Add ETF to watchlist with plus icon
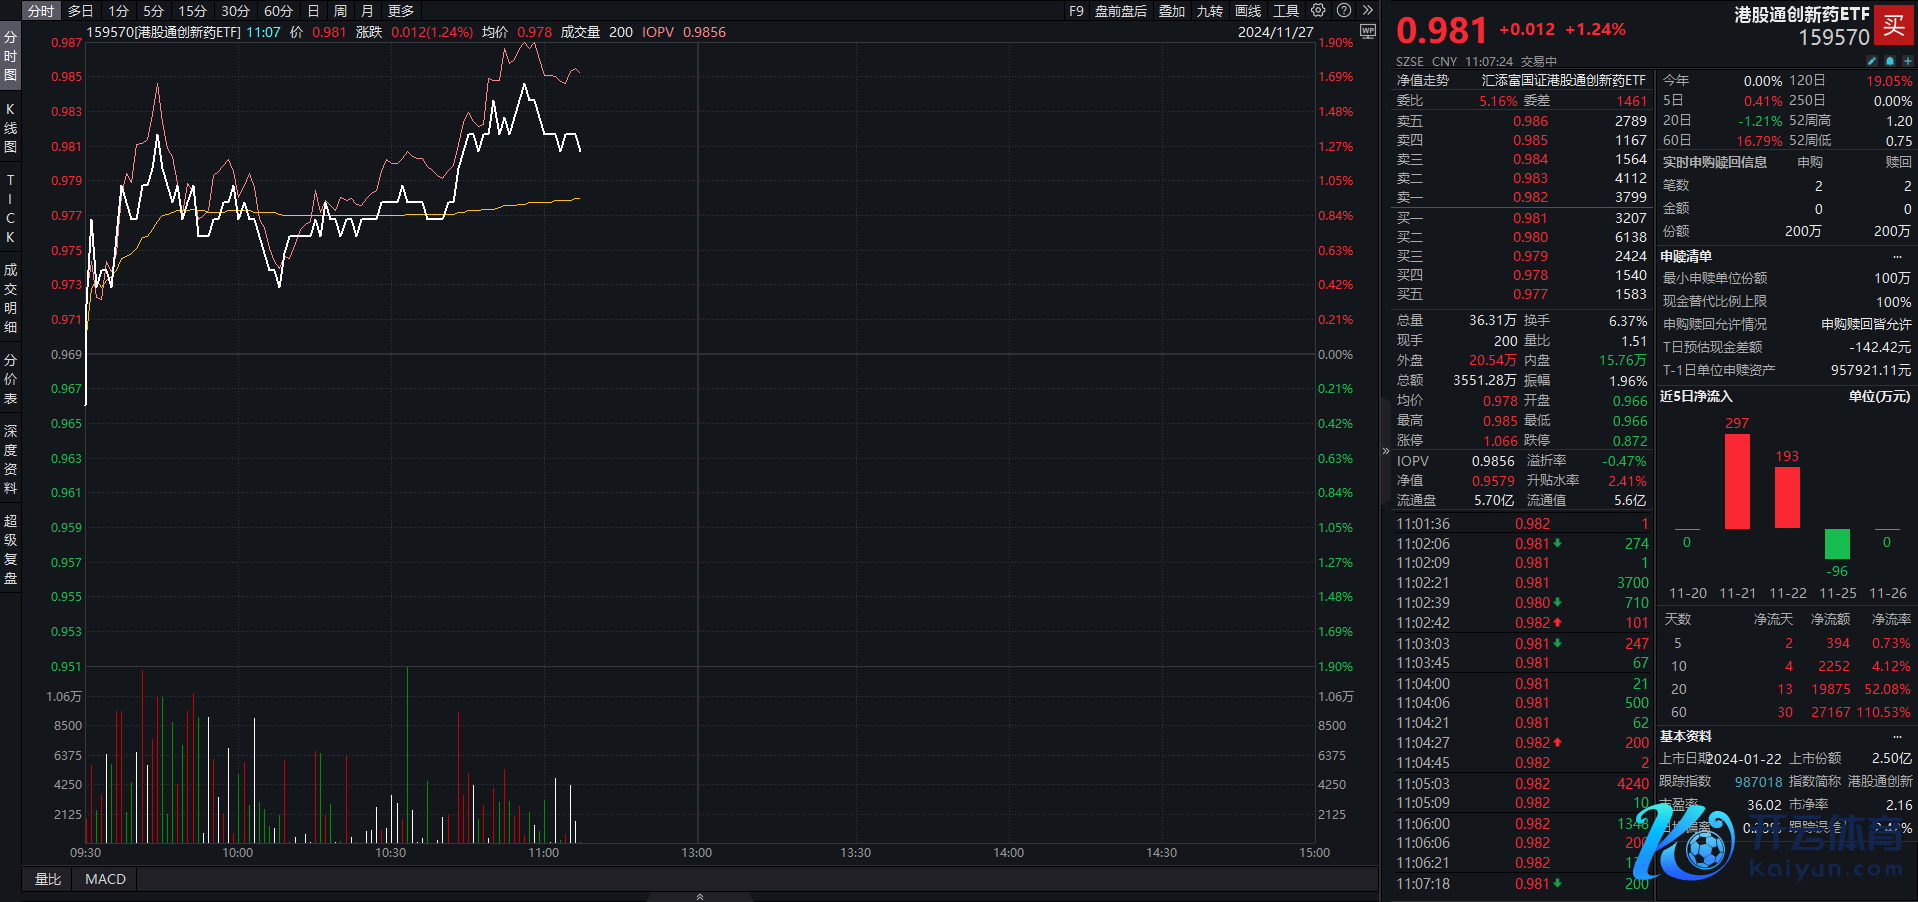The height and width of the screenshot is (902, 1918). point(1907,61)
